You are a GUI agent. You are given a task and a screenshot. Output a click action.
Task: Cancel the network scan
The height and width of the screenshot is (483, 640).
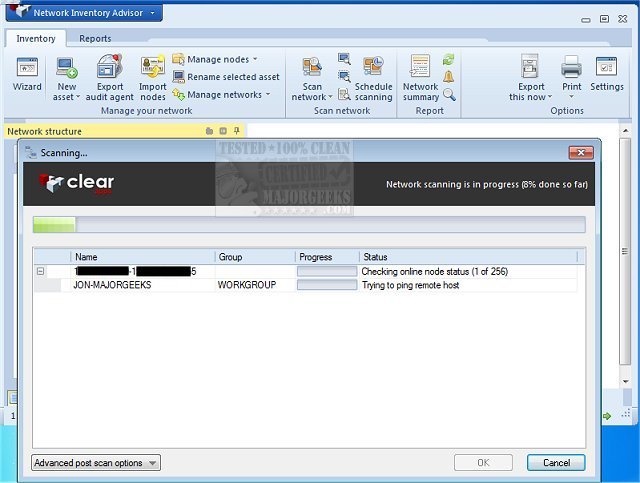point(556,463)
